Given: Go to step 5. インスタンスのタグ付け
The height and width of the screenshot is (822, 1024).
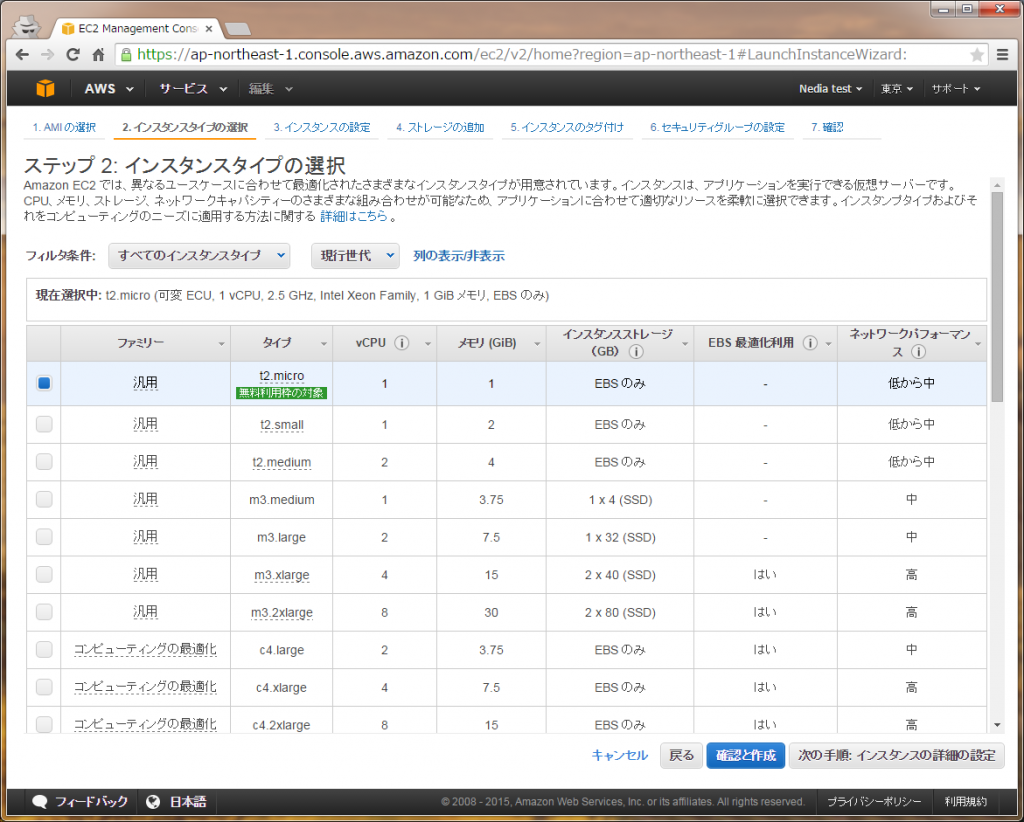Looking at the screenshot, I should tap(567, 127).
